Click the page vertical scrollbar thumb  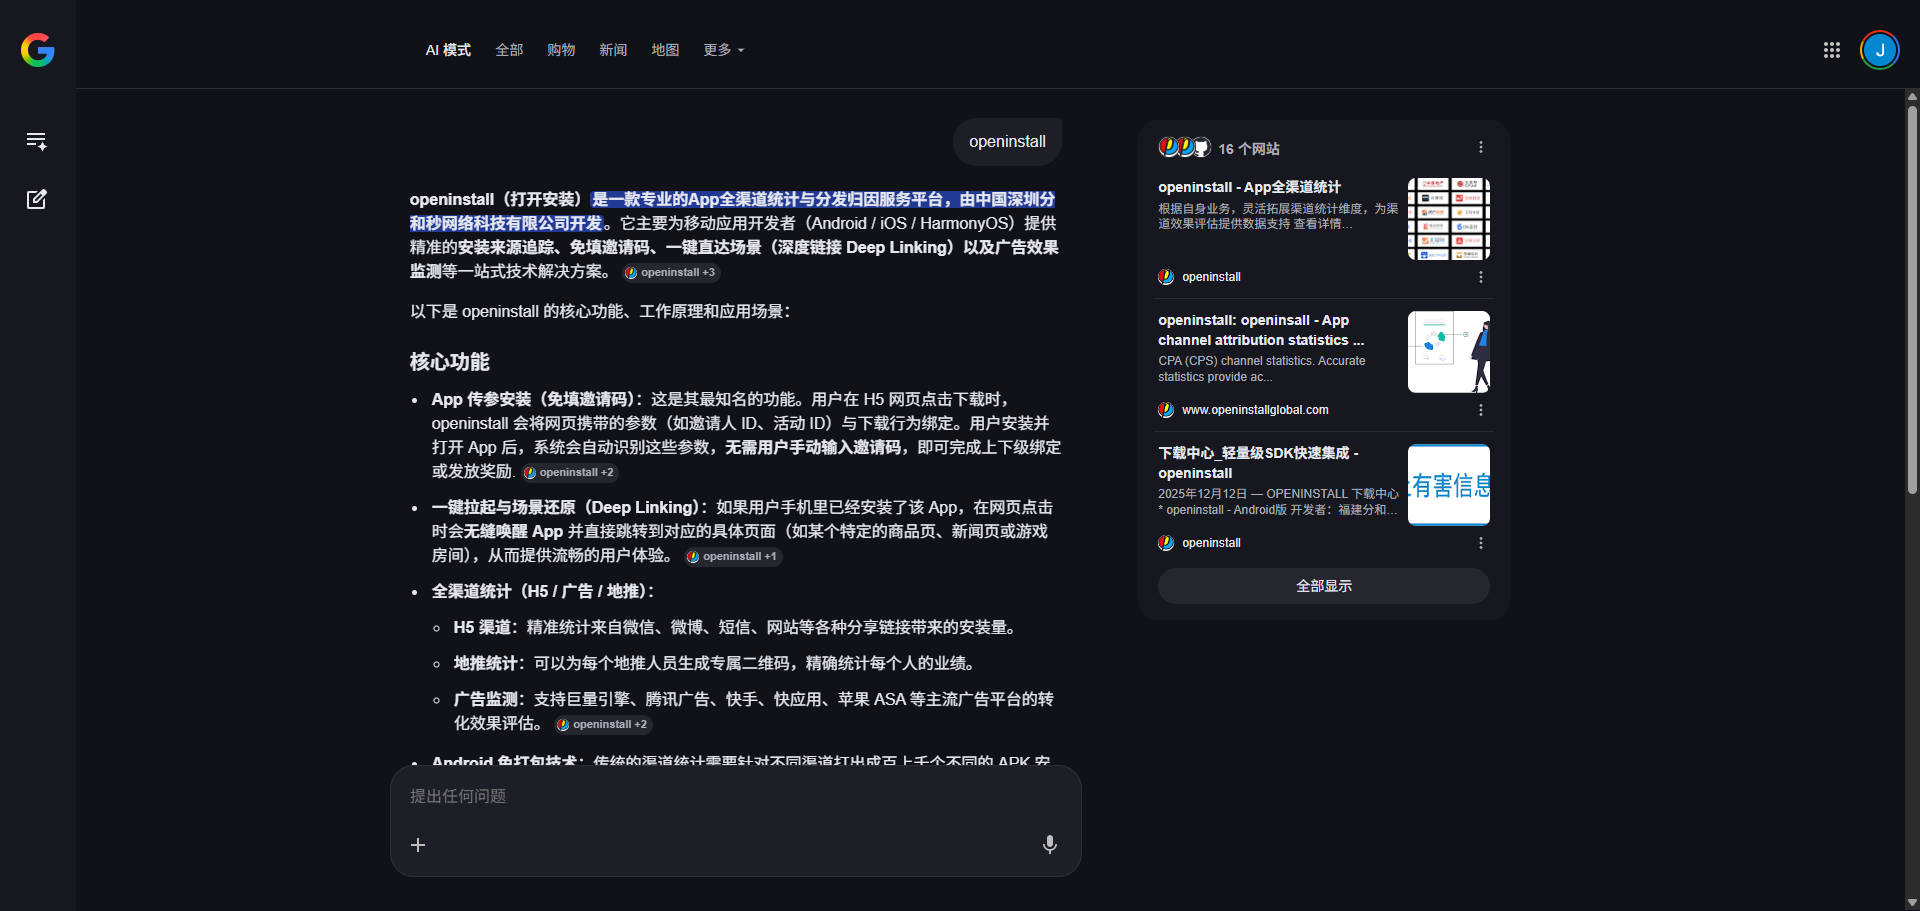(x=1912, y=300)
